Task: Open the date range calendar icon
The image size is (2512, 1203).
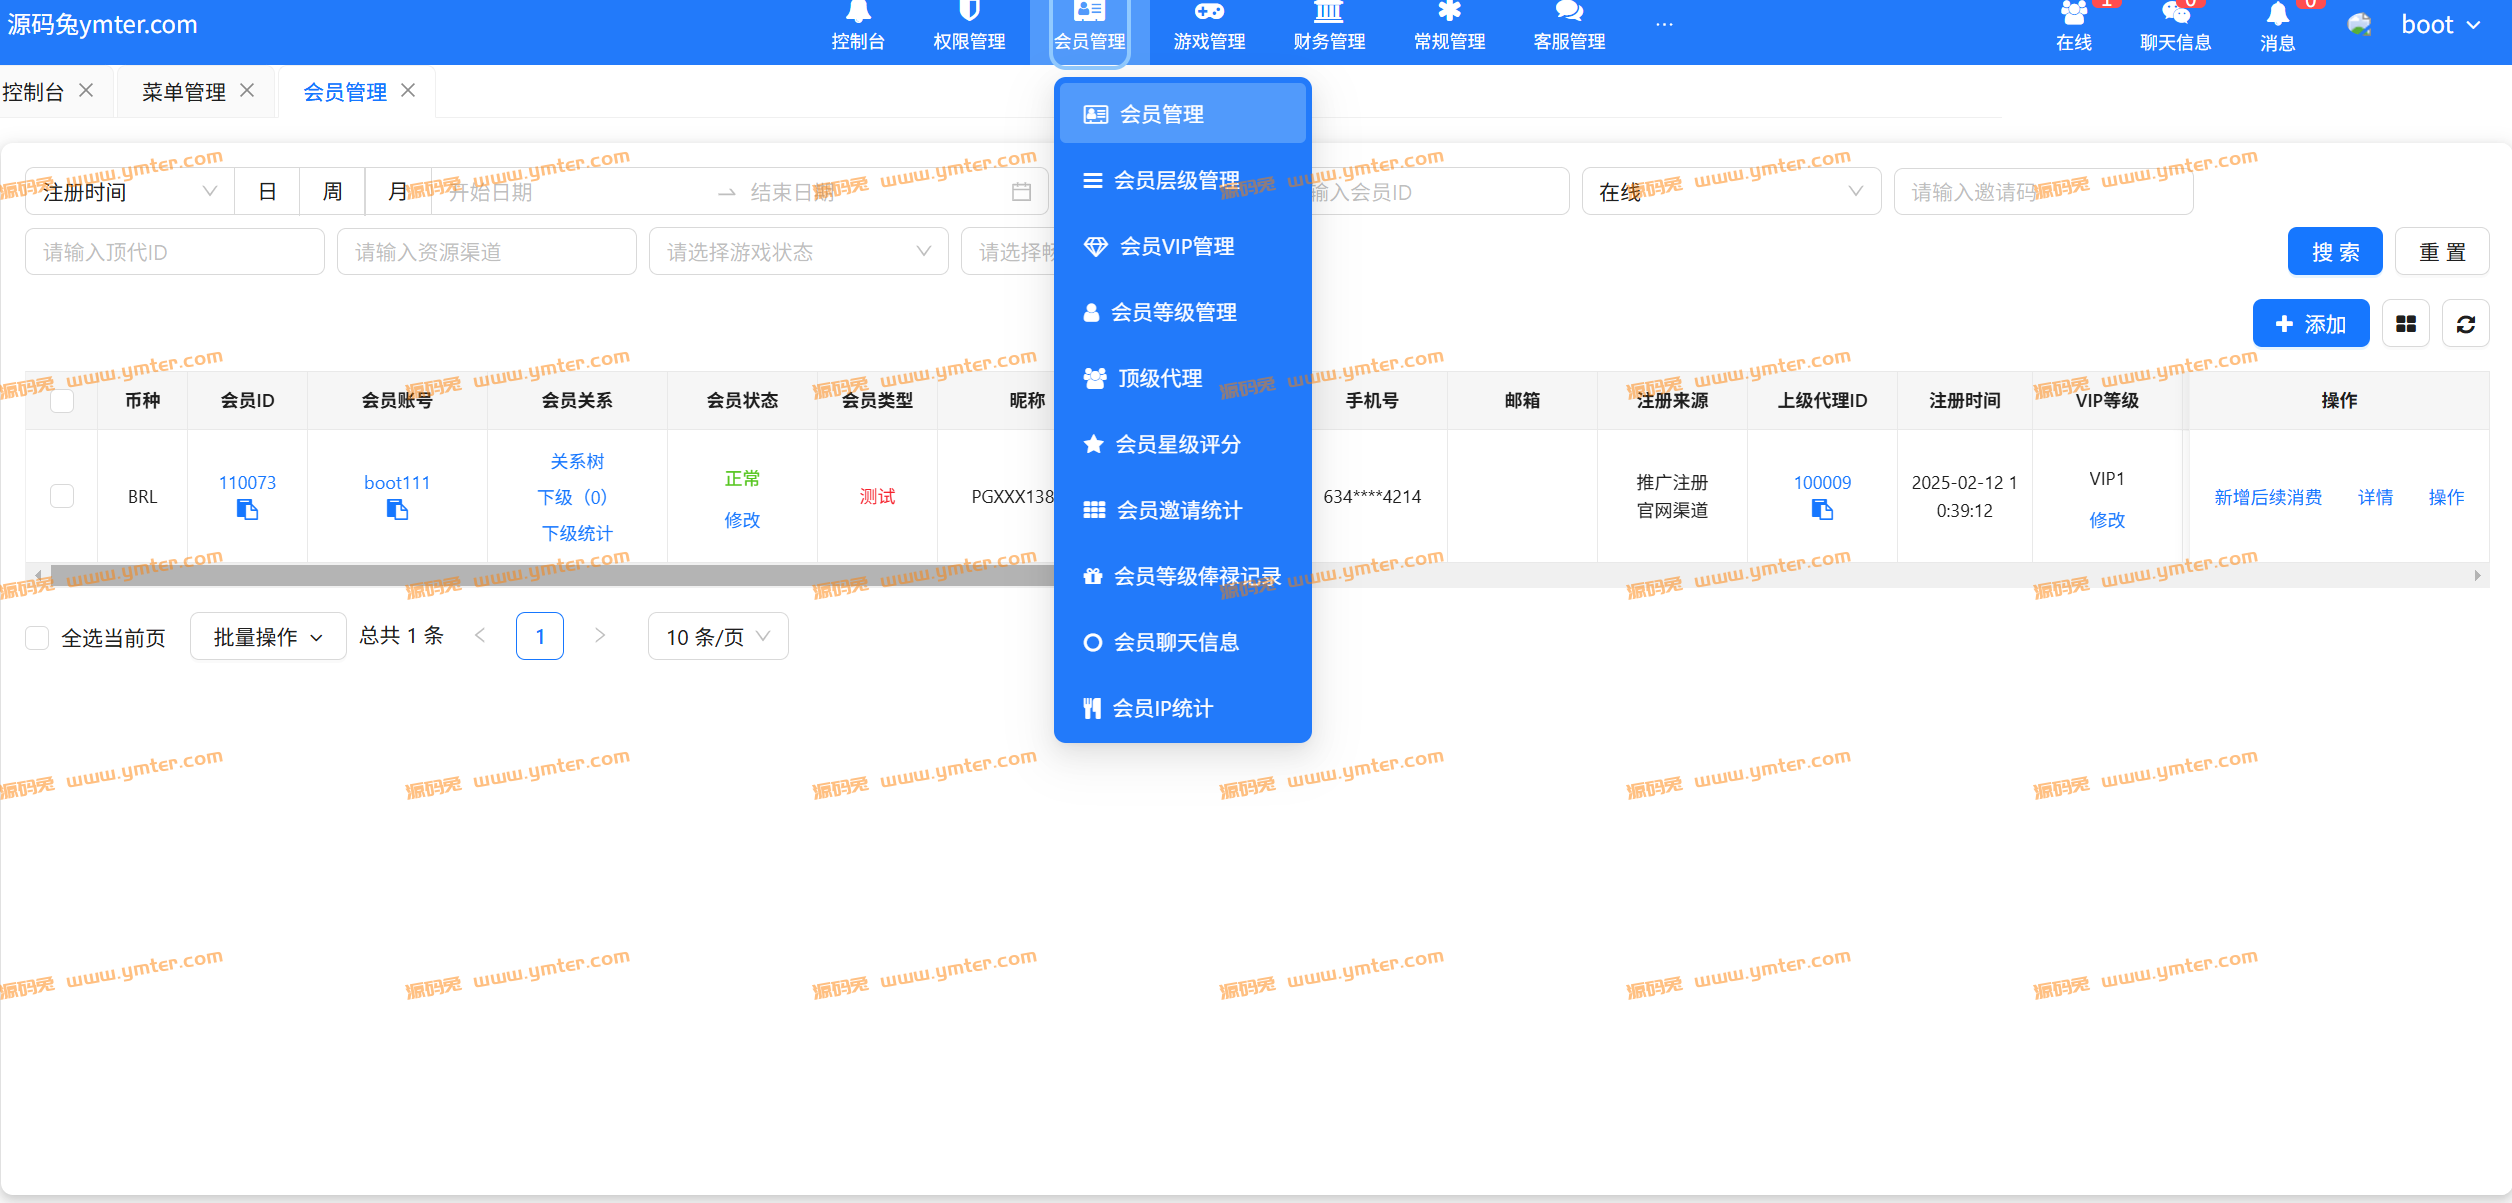Action: (x=1021, y=192)
